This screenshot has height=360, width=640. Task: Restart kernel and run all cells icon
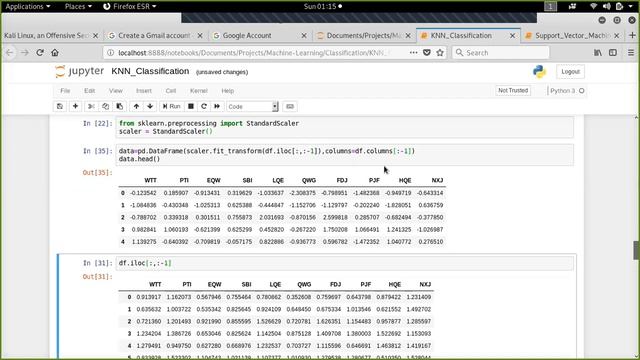(217, 107)
